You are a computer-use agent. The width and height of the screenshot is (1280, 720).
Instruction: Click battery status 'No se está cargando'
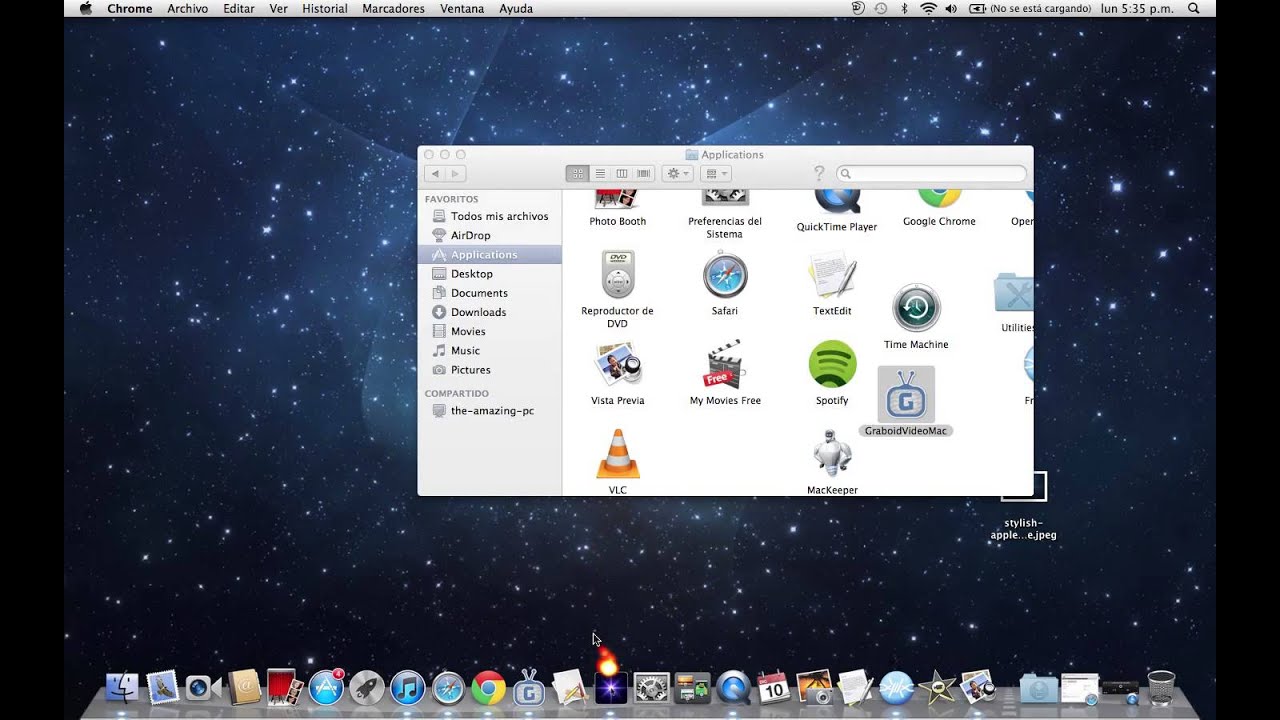1028,8
